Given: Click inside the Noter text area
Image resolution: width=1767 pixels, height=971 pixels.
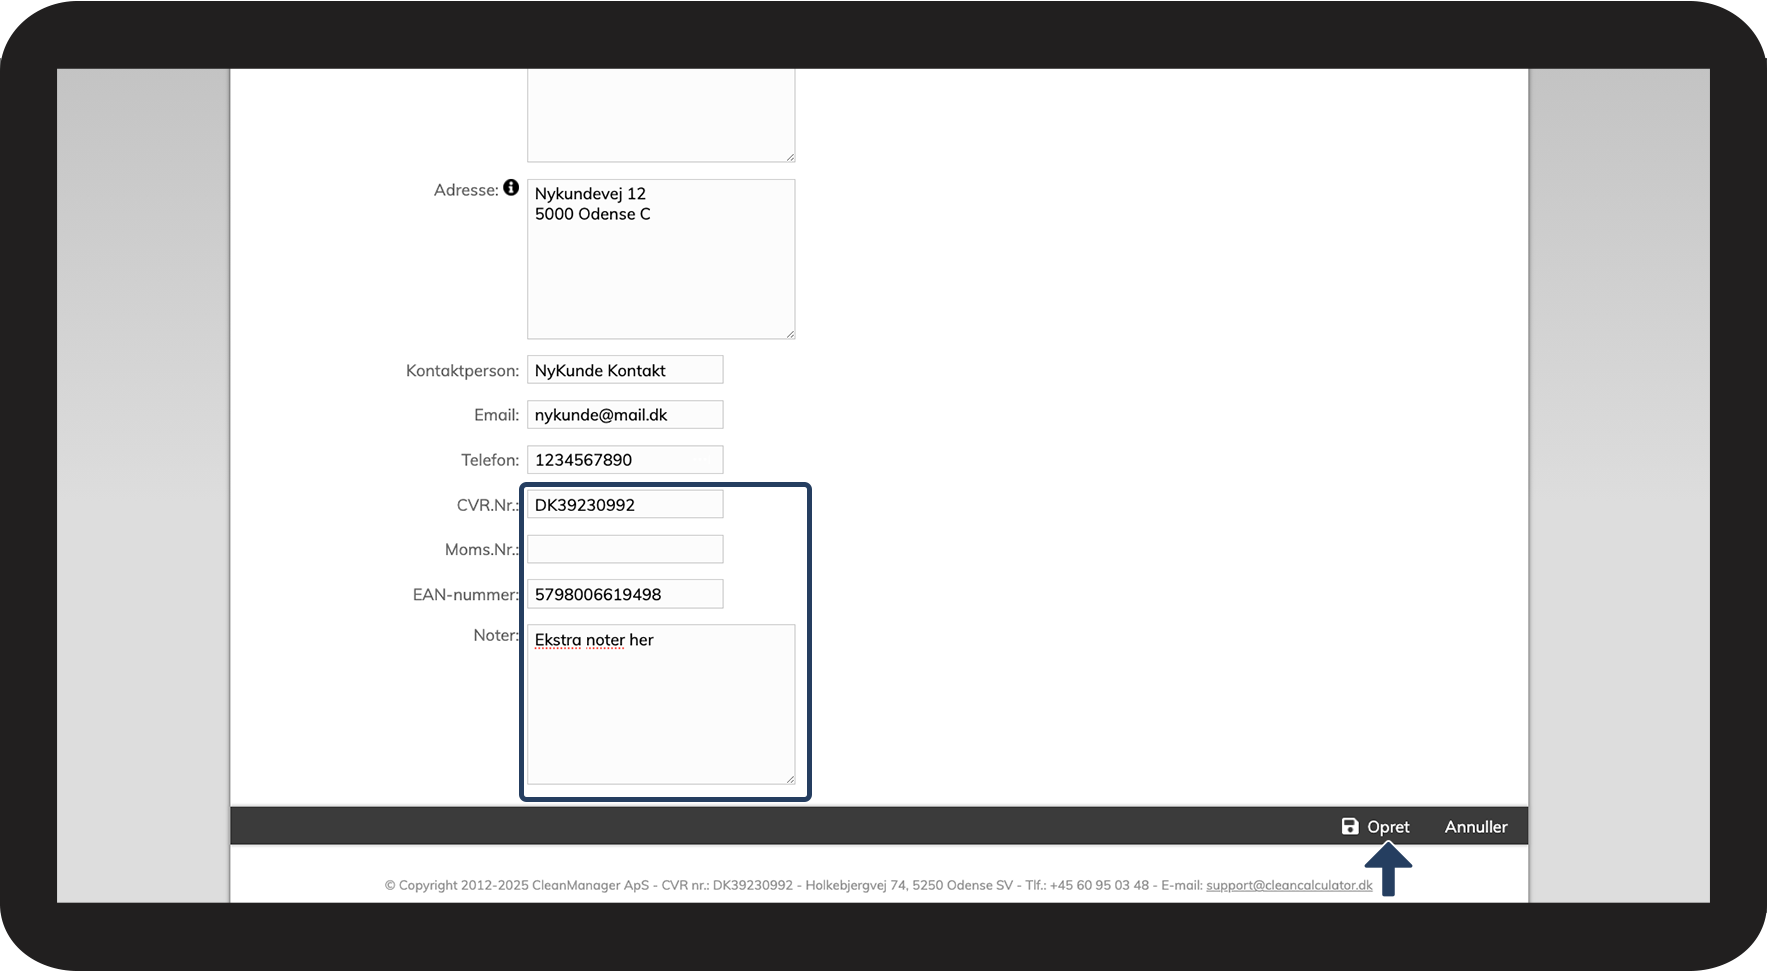Looking at the screenshot, I should 661,705.
